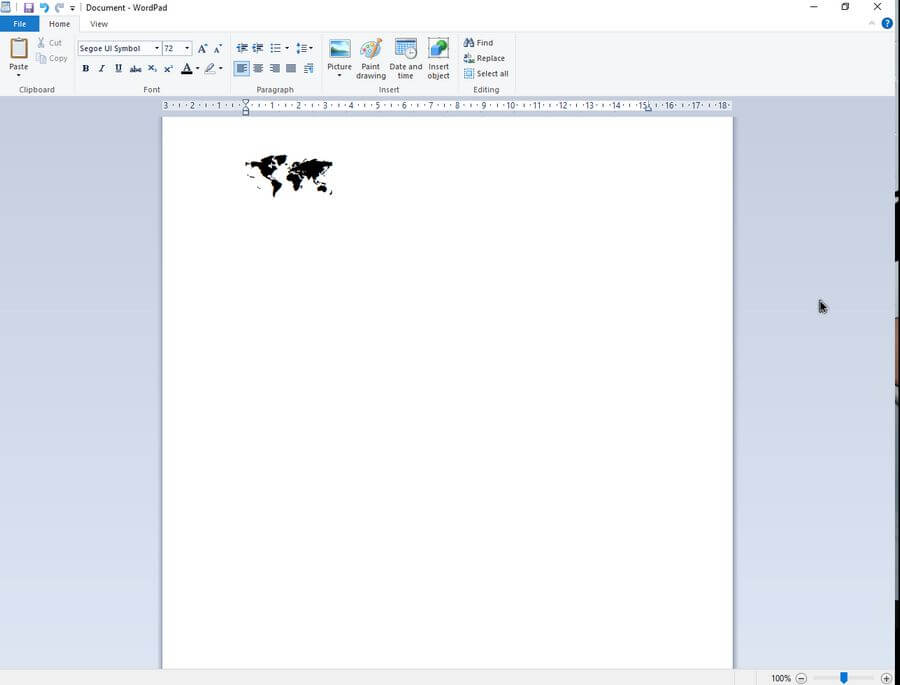Grow the font size
Image resolution: width=900 pixels, height=685 pixels.
(202, 48)
